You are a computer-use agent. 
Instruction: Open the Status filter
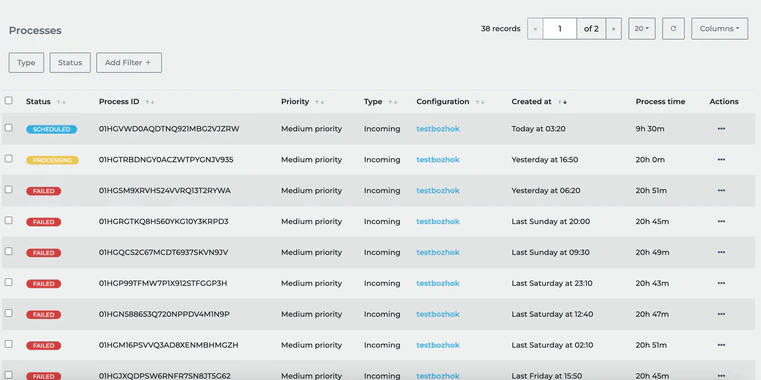click(x=70, y=63)
